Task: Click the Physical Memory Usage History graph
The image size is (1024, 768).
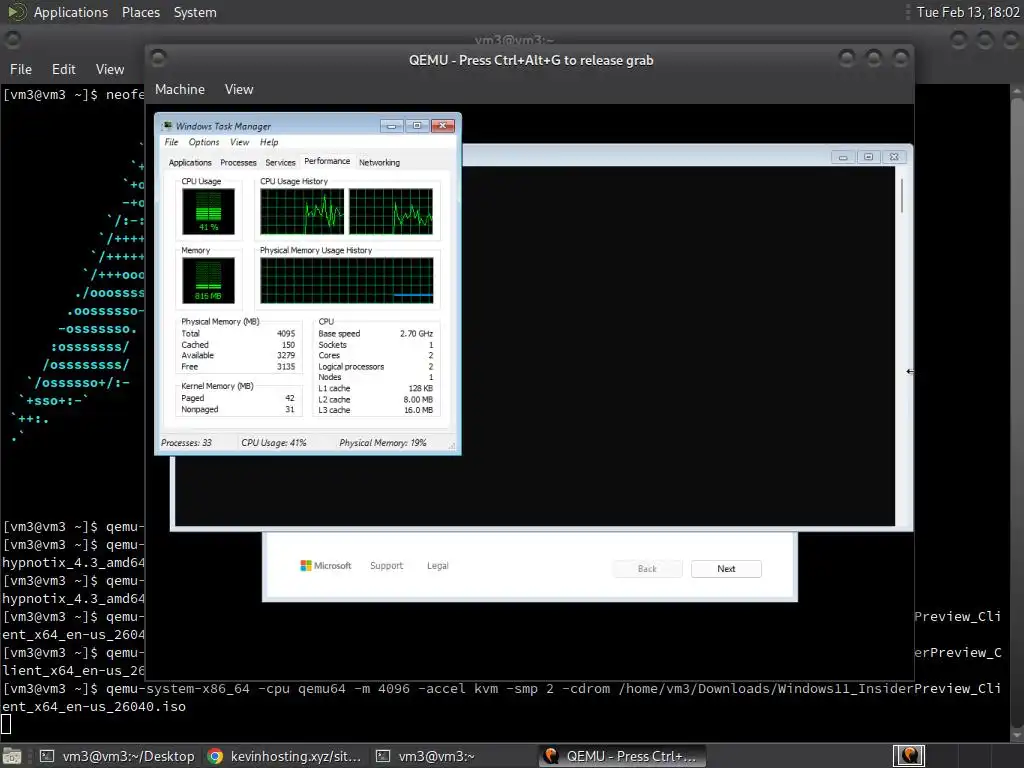Action: tap(346, 280)
